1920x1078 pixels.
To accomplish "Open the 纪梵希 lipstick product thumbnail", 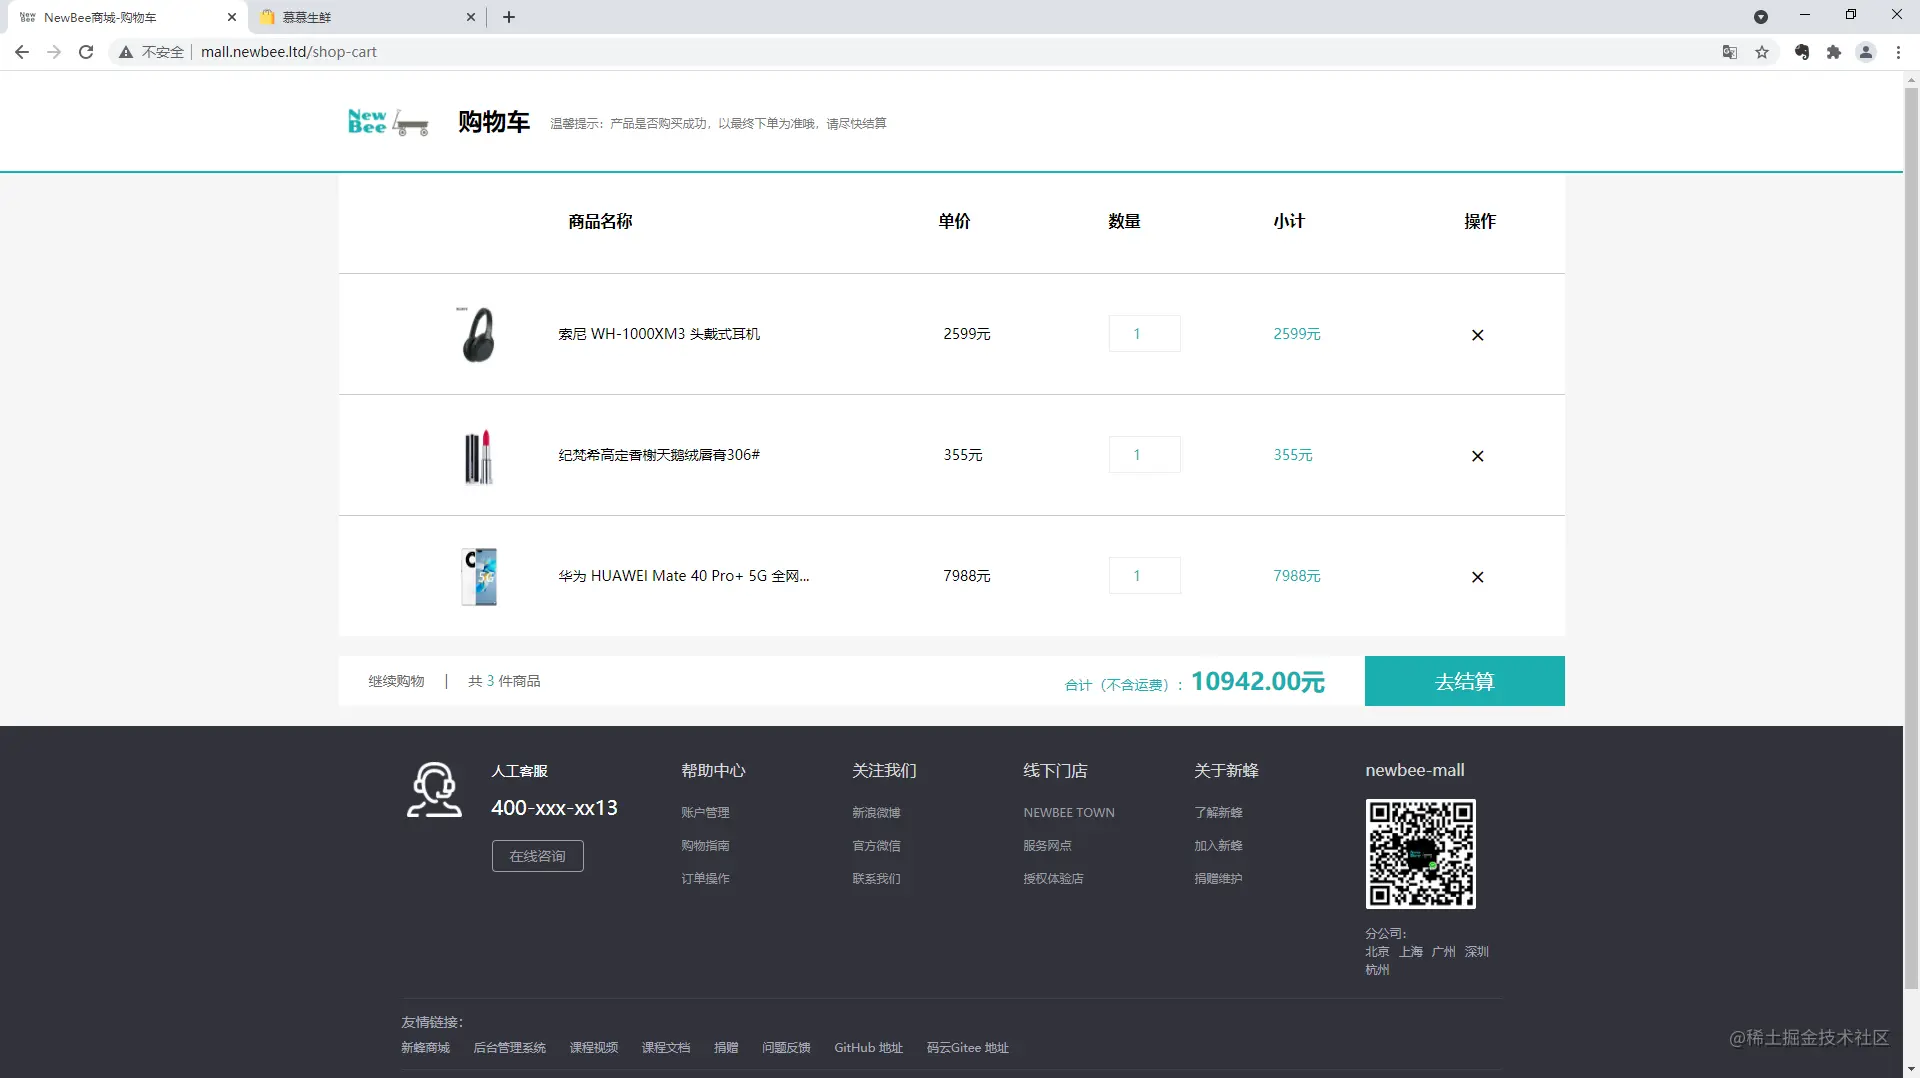I will (x=479, y=456).
